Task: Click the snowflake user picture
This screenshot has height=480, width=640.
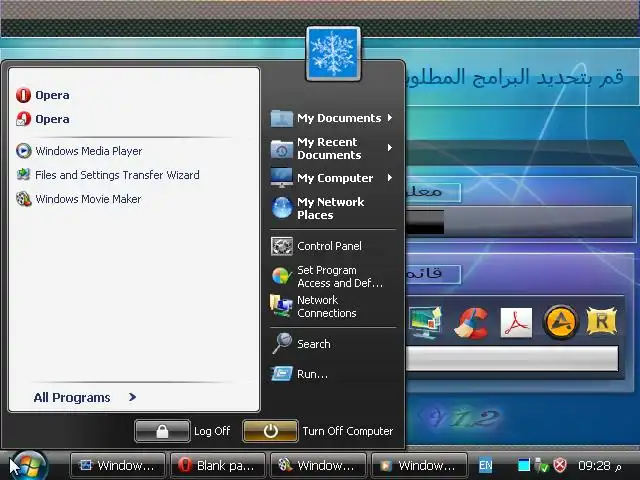Action: pos(333,53)
